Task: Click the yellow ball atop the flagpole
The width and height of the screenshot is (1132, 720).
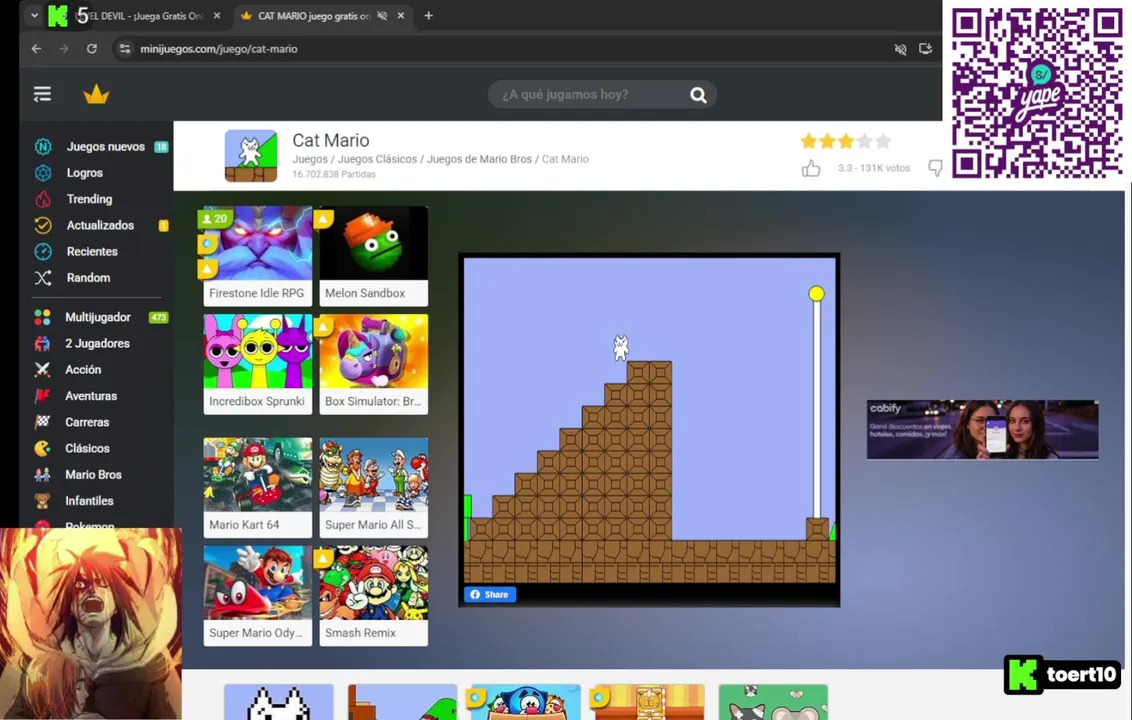Action: pyautogui.click(x=817, y=293)
